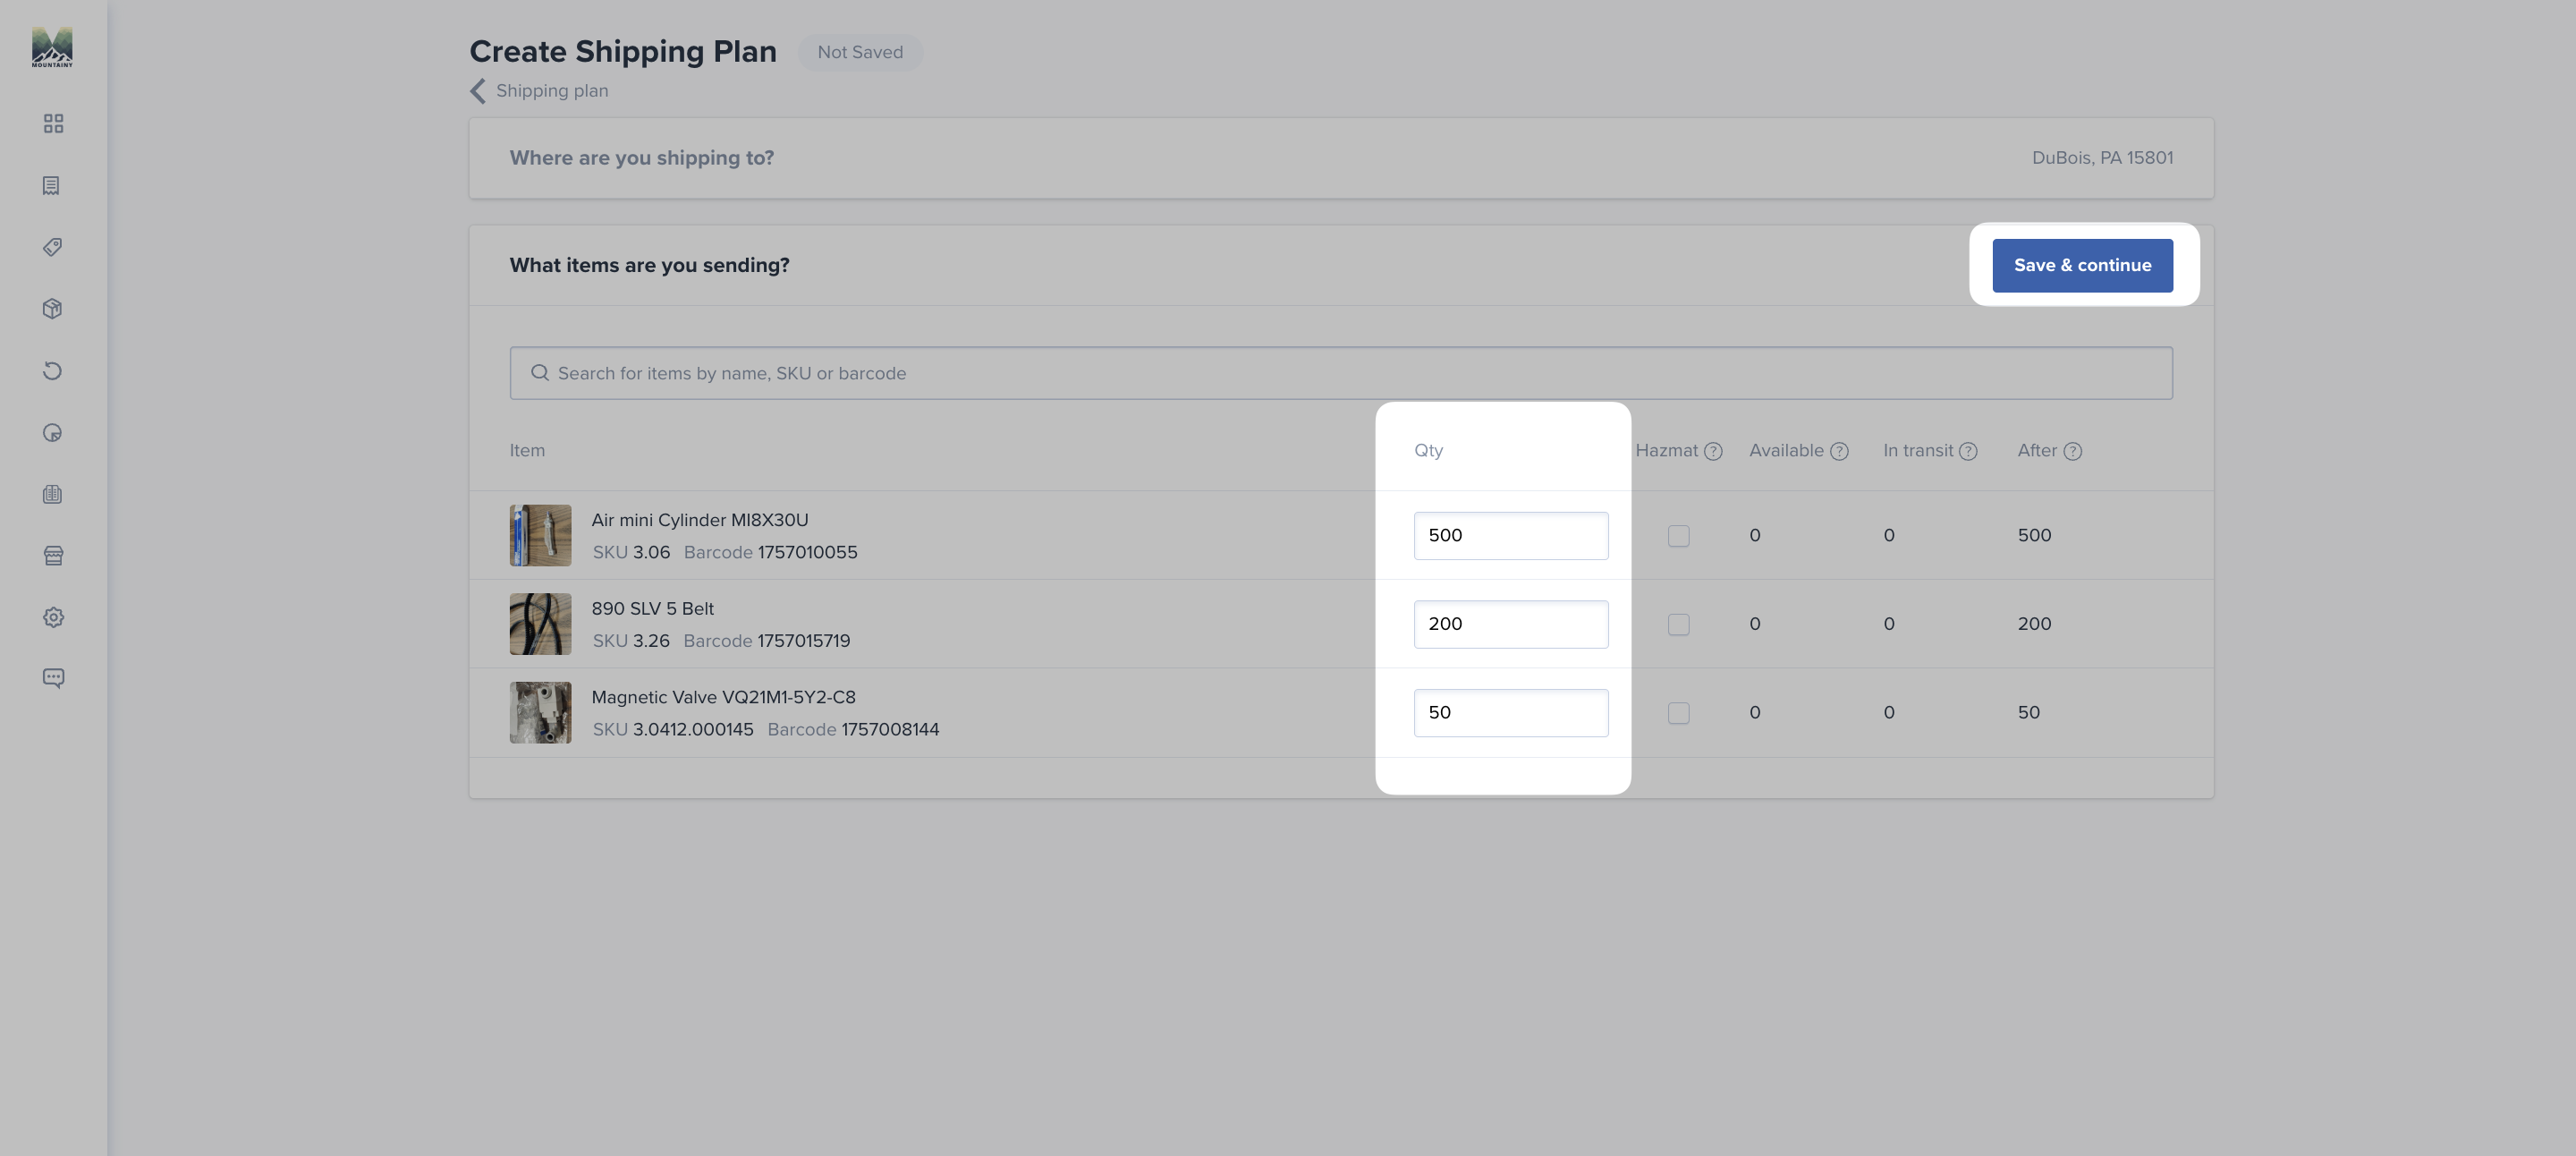The image size is (2576, 1156).
Task: Select the price tag icon in sidebar
Action: tap(53, 247)
